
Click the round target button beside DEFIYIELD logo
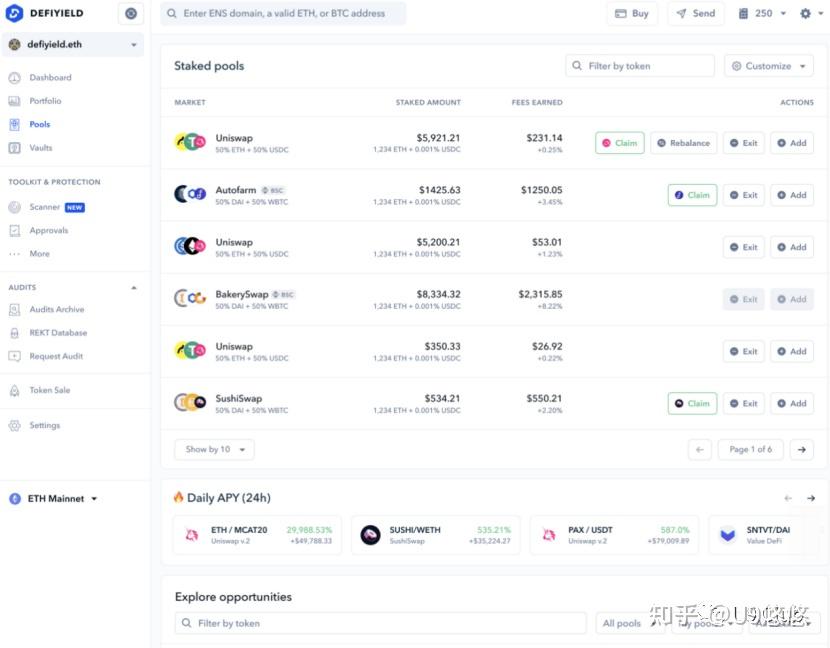(x=131, y=13)
